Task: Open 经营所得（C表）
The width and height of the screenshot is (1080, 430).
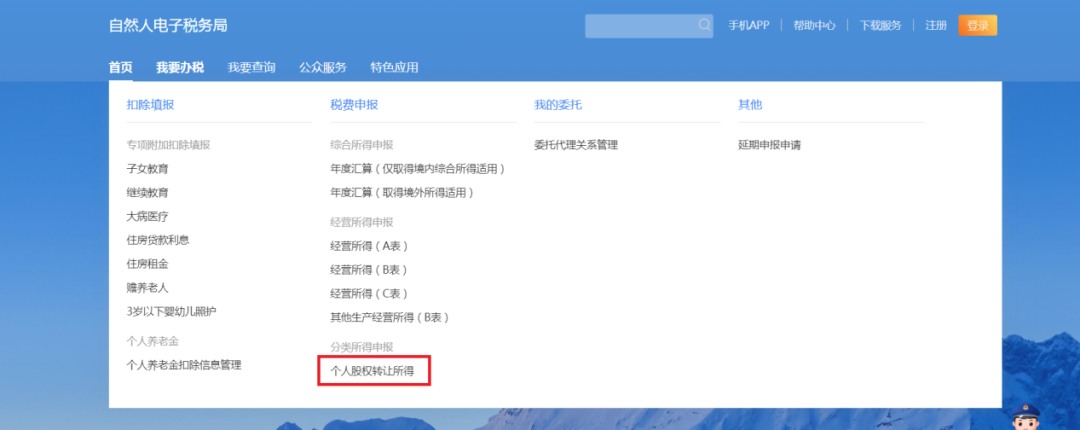Action: coord(370,294)
